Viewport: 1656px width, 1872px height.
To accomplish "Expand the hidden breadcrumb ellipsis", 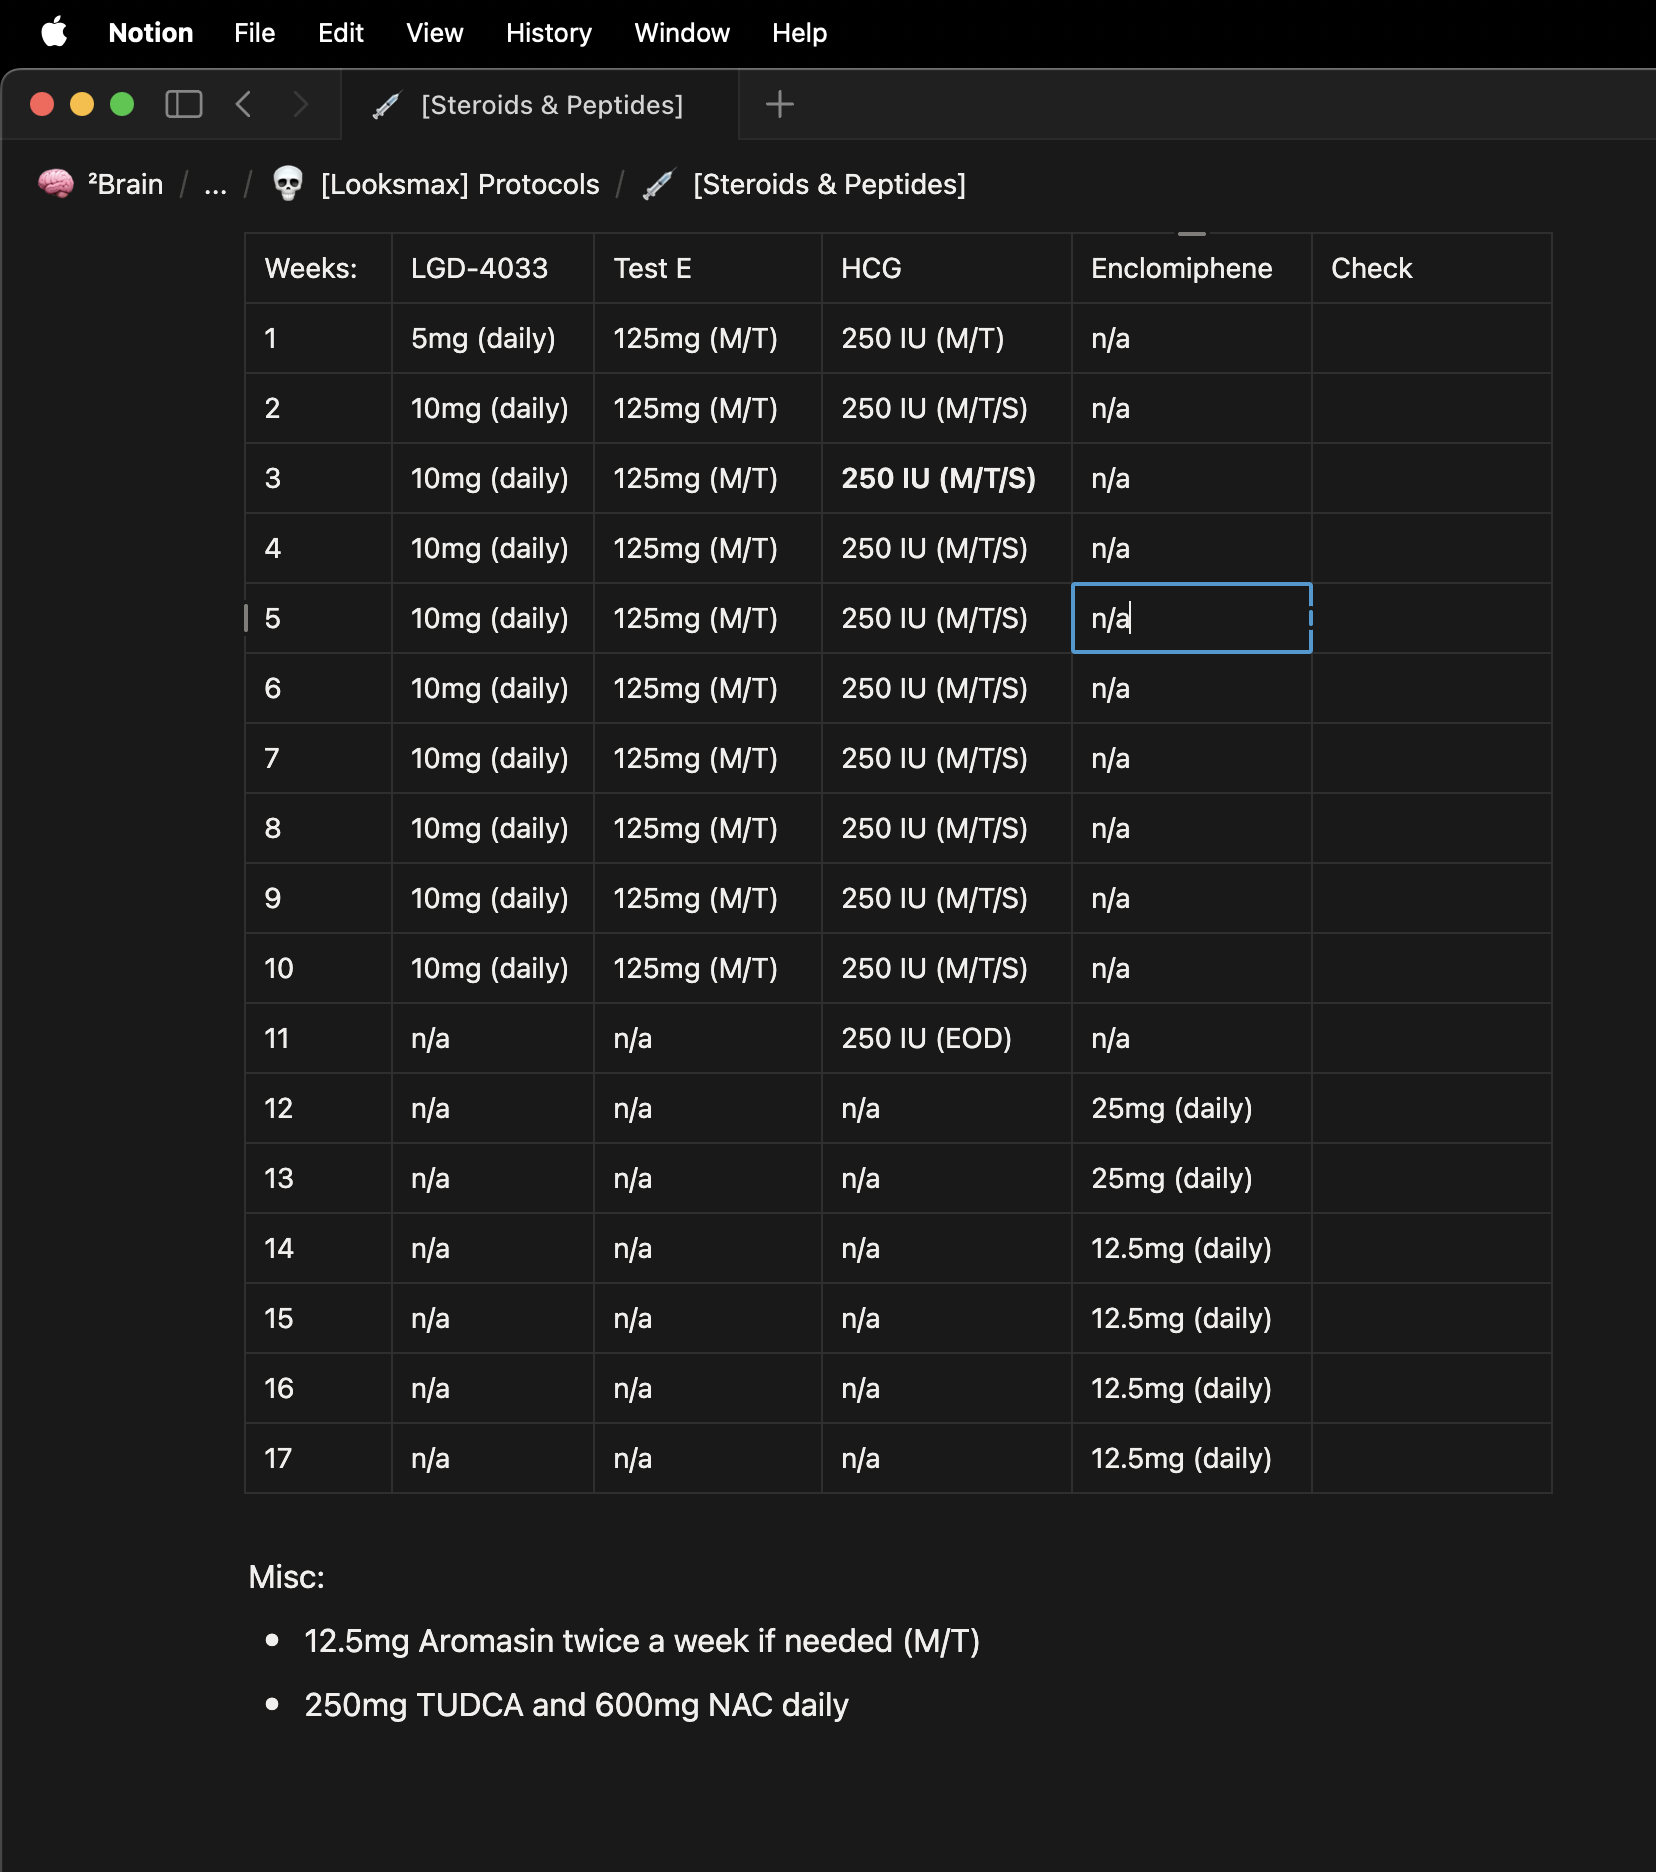I will tap(215, 184).
